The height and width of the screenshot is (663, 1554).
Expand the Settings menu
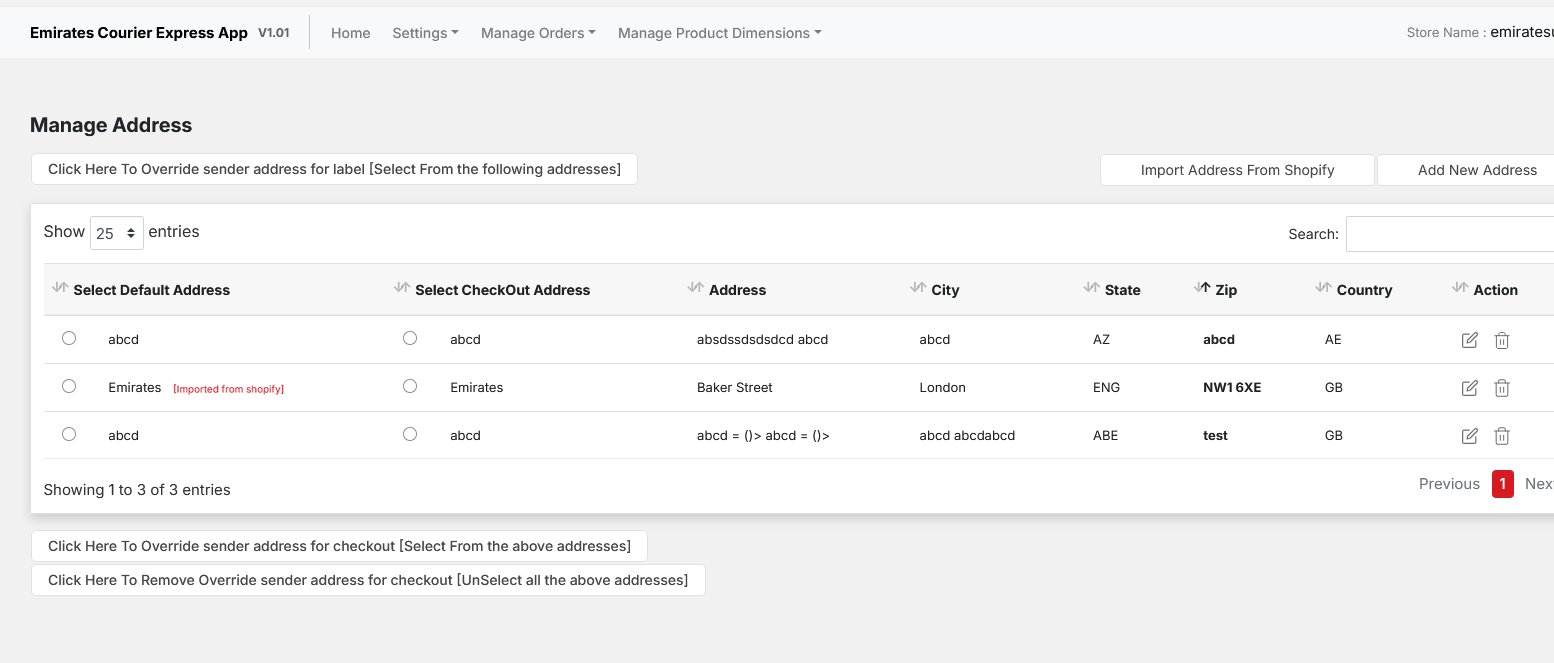[425, 33]
